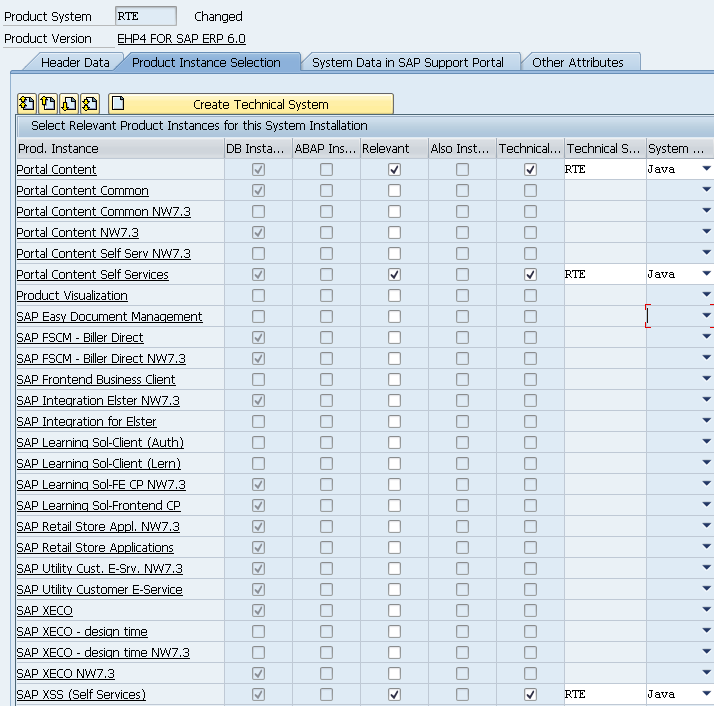Click the DB Insta... column header
Image resolution: width=714 pixels, height=706 pixels.
[x=258, y=148]
